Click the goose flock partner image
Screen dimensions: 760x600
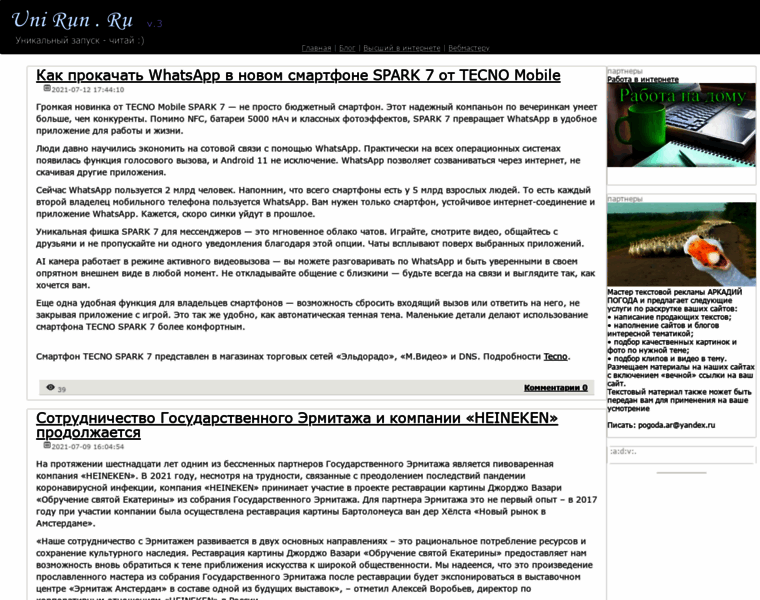pos(681,244)
